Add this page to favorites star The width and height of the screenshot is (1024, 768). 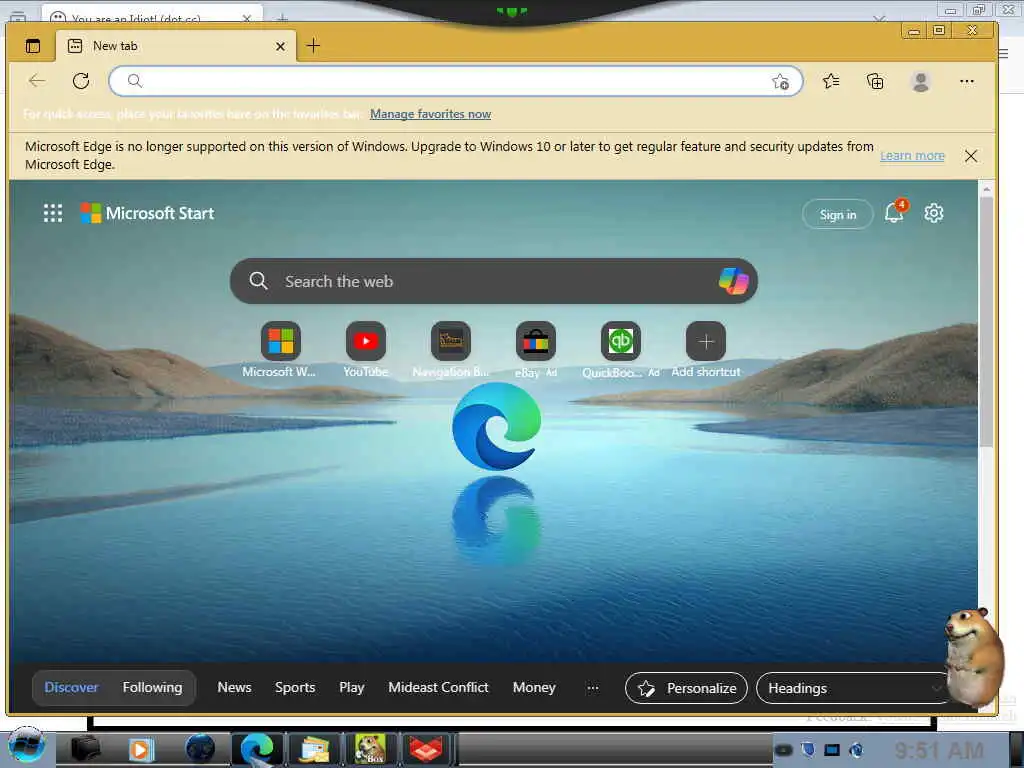(780, 82)
